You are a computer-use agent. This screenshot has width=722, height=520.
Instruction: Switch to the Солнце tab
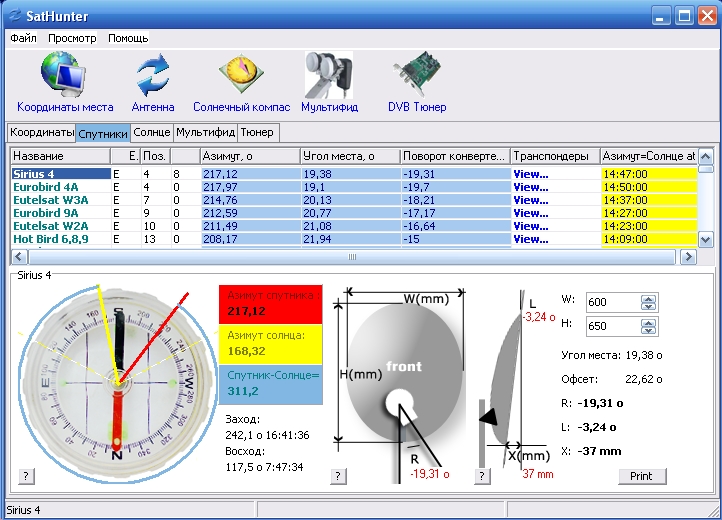(151, 132)
